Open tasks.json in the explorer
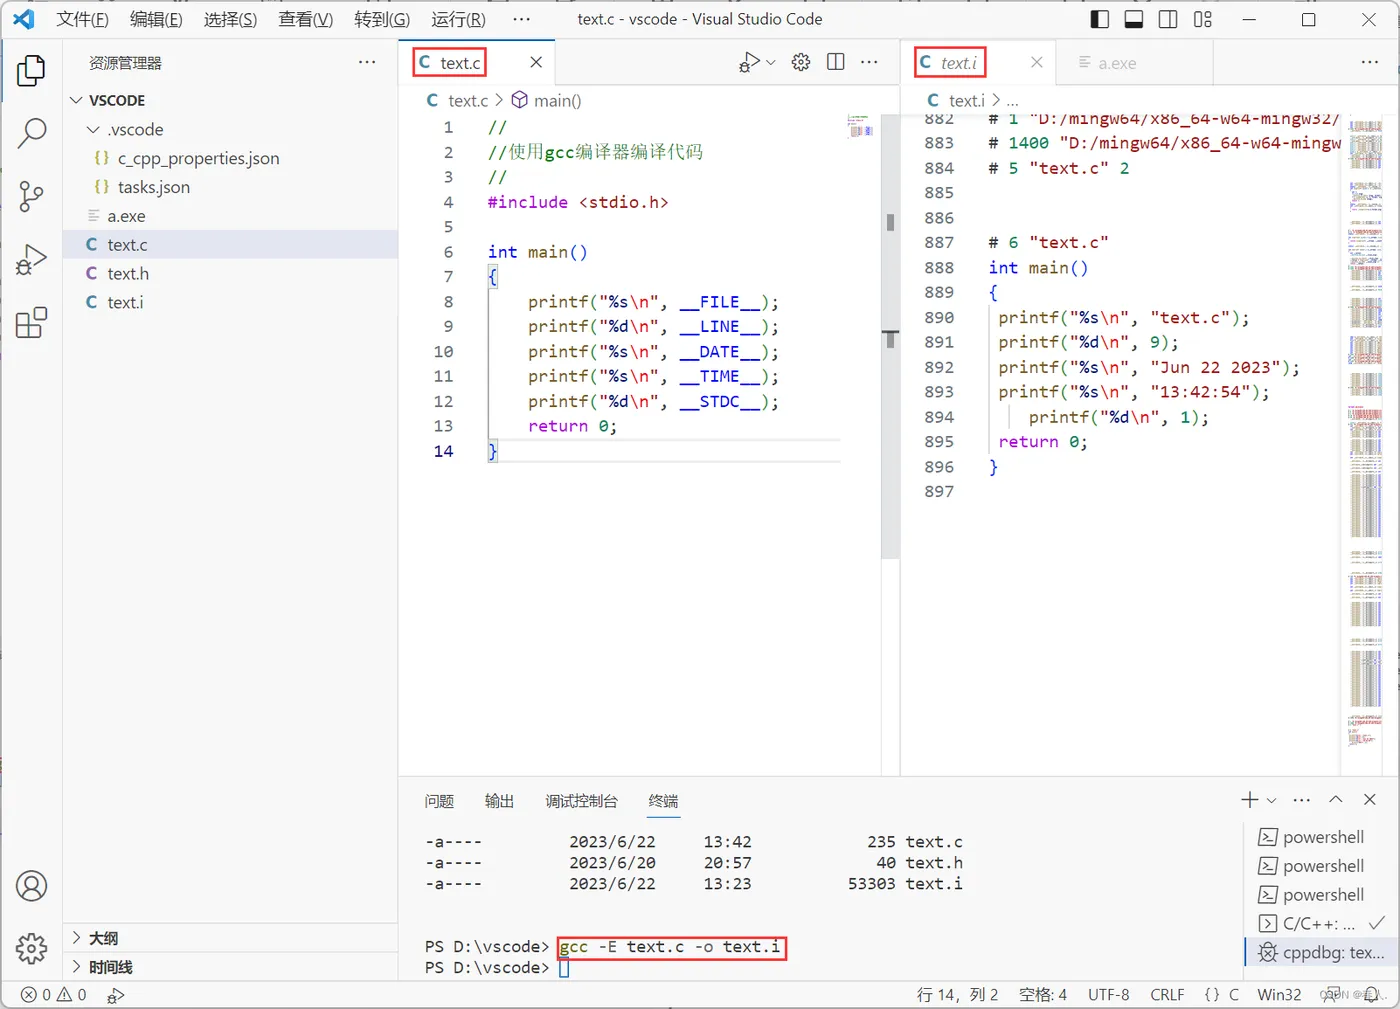Screen dimensions: 1400x1009 (x=230, y=187)
